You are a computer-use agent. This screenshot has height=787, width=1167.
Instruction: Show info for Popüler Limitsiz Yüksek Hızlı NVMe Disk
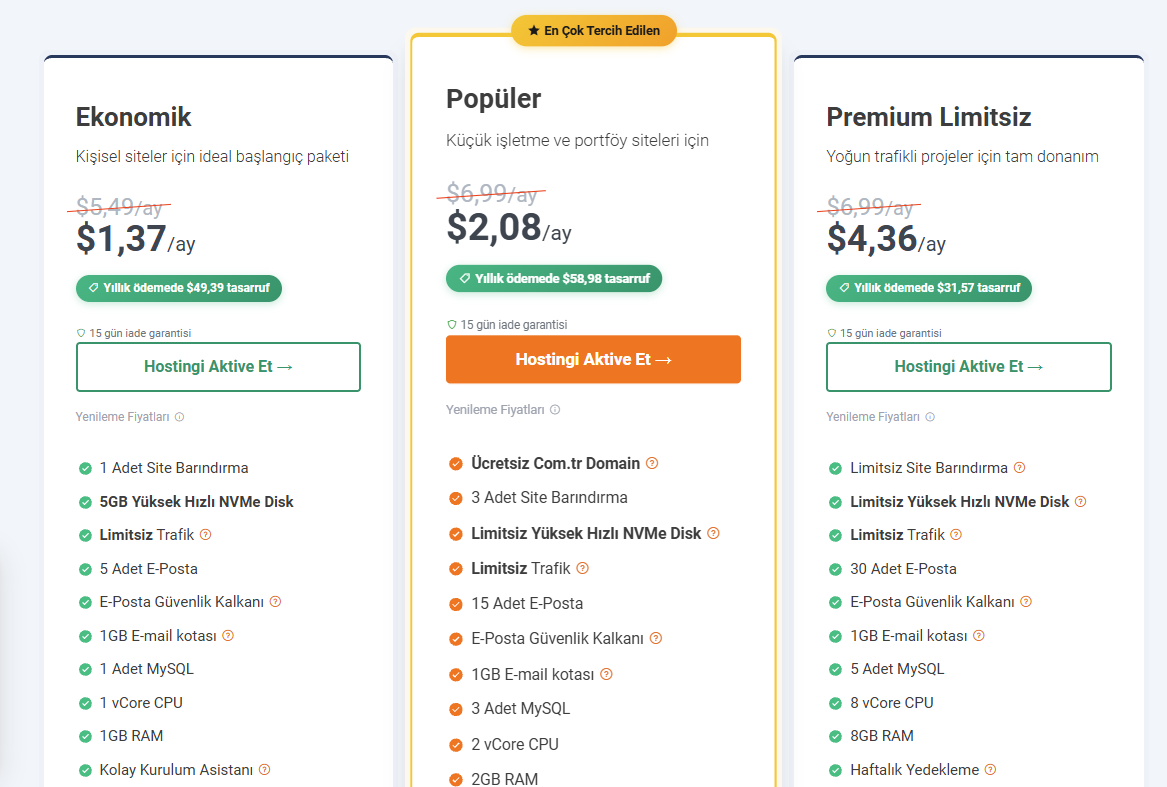point(713,533)
